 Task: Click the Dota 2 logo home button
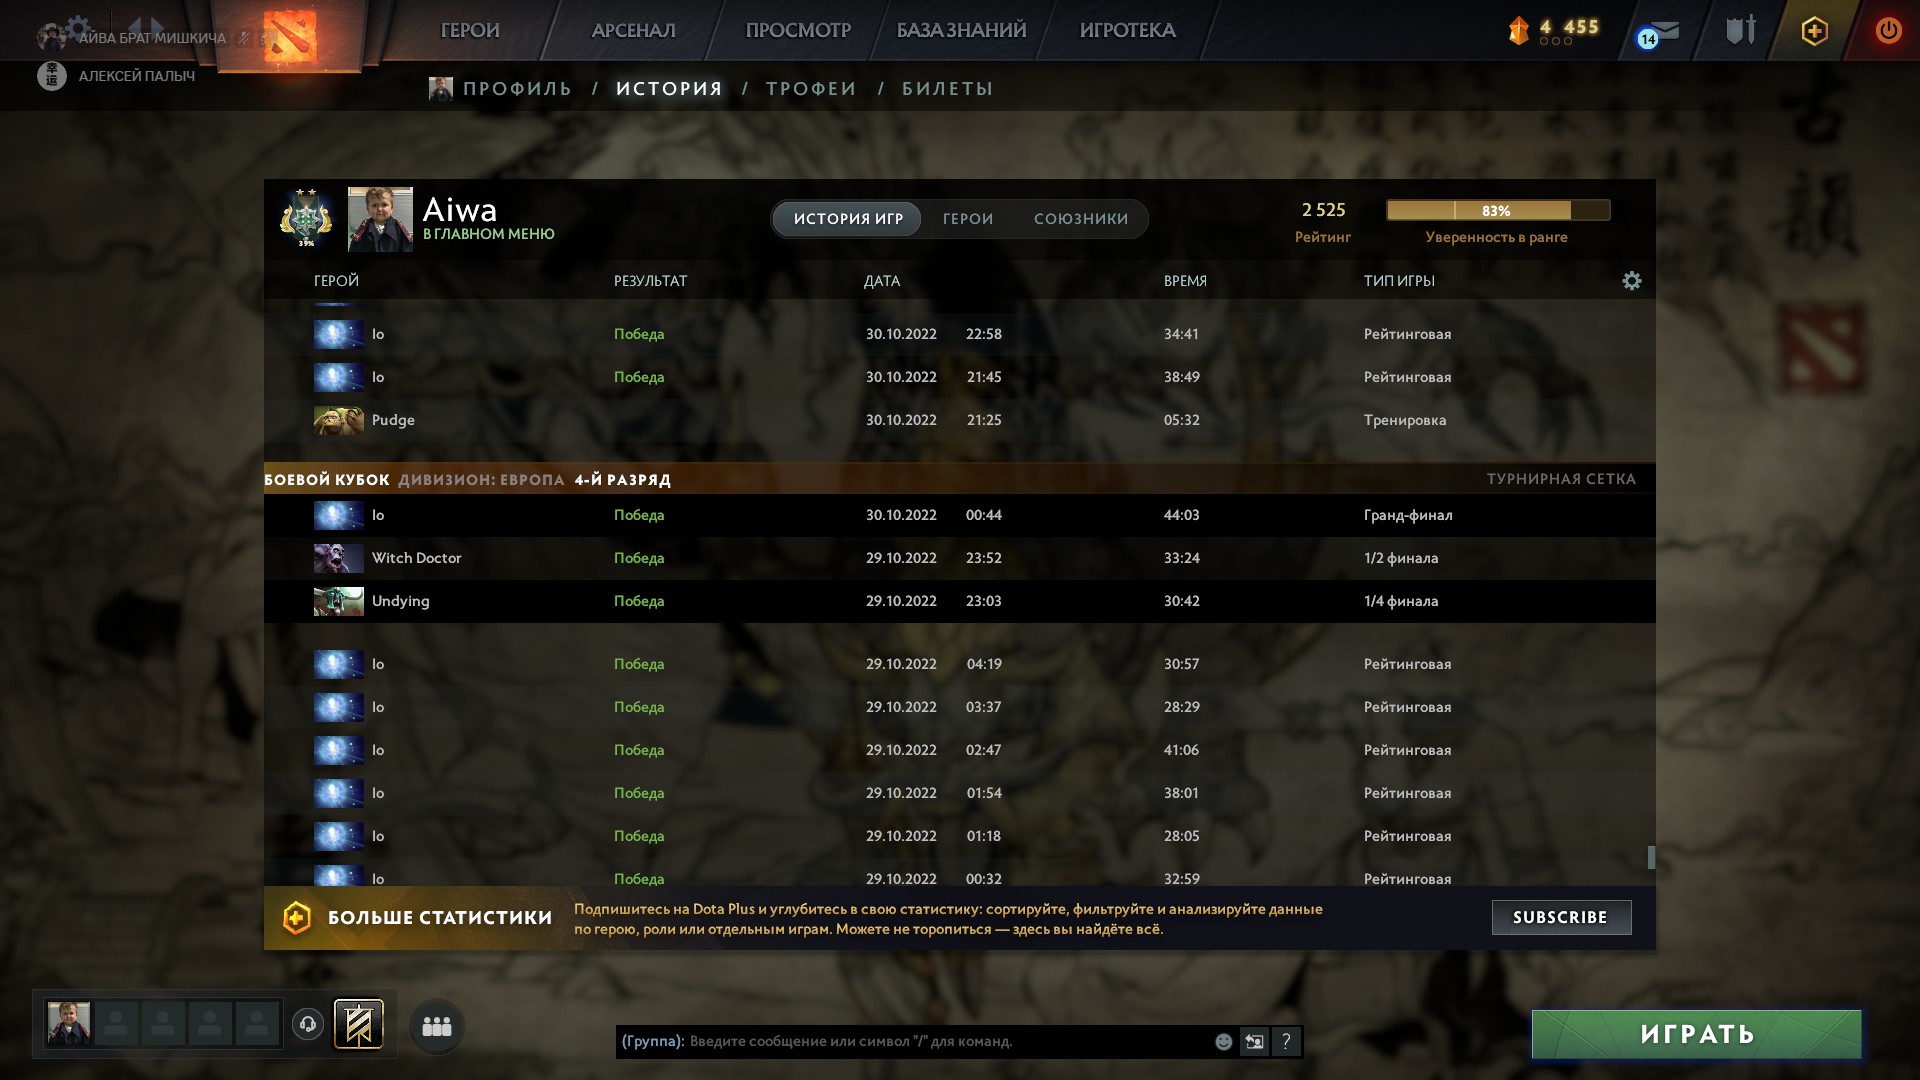pos(290,36)
